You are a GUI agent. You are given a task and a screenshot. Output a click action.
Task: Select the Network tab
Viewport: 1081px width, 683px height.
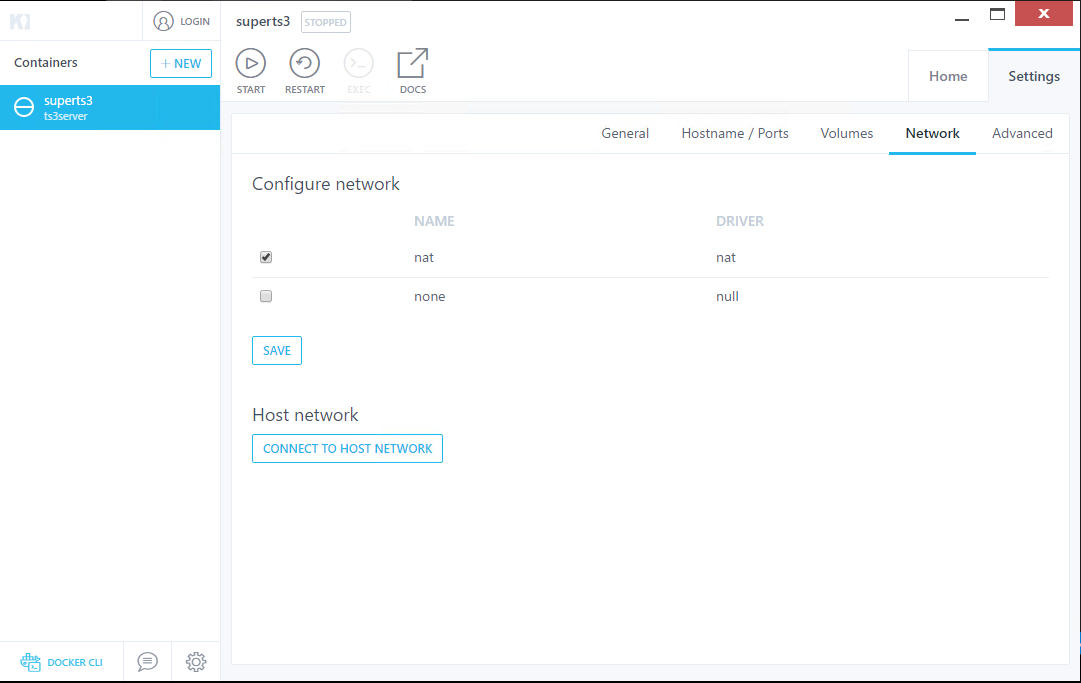point(932,134)
